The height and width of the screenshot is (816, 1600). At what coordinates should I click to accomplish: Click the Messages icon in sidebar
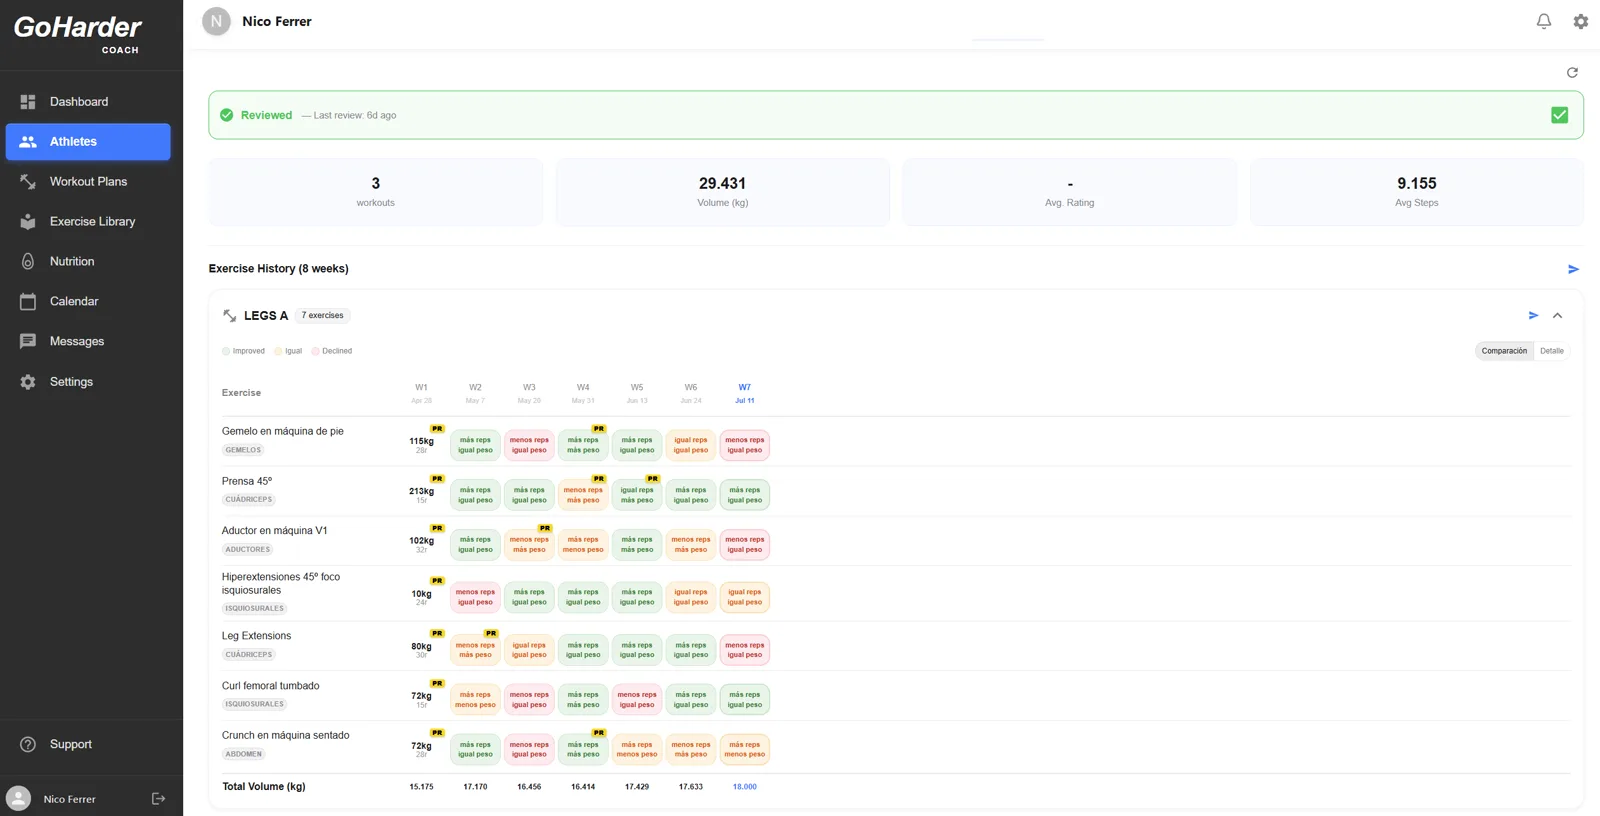point(28,342)
